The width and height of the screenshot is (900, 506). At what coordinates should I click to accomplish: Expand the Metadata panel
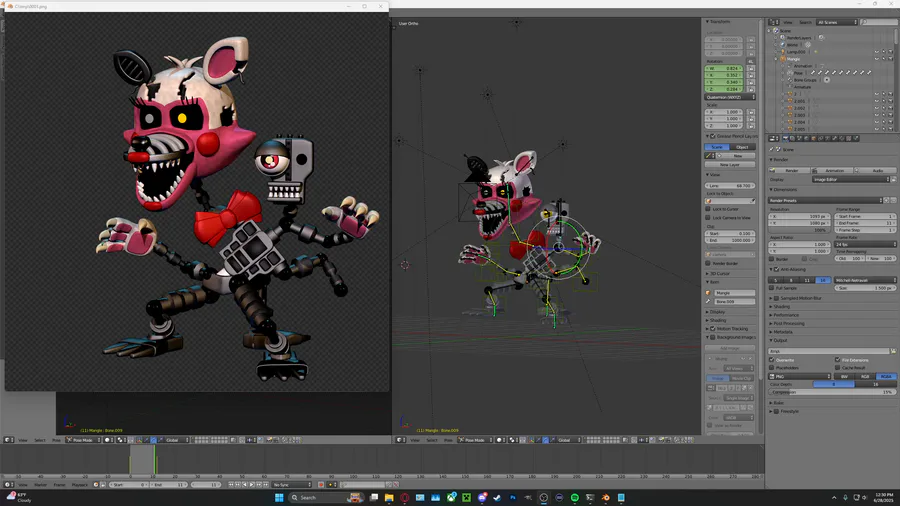point(781,332)
